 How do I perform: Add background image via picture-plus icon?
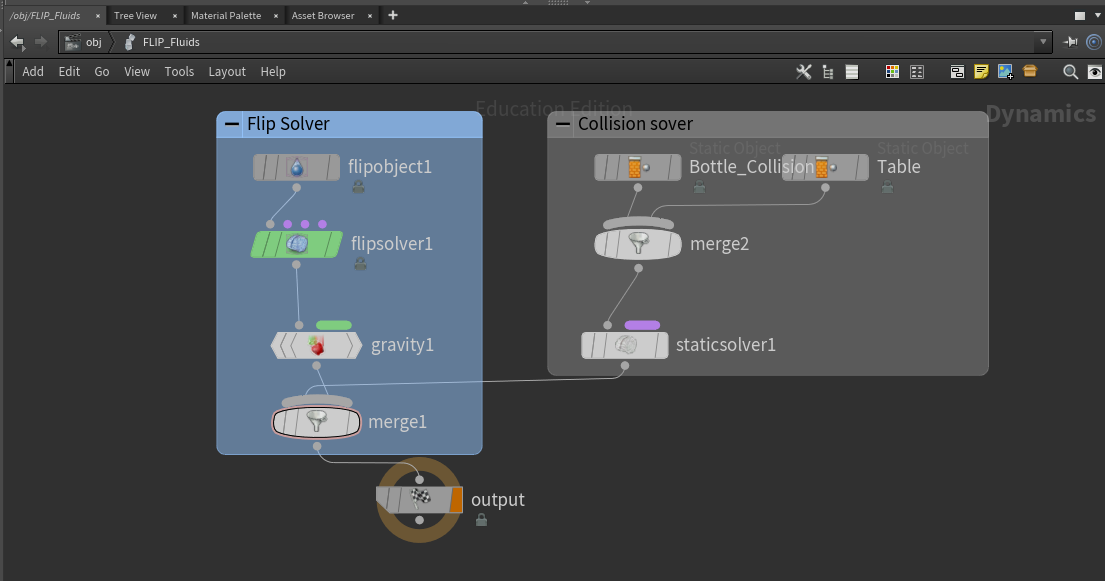1005,72
